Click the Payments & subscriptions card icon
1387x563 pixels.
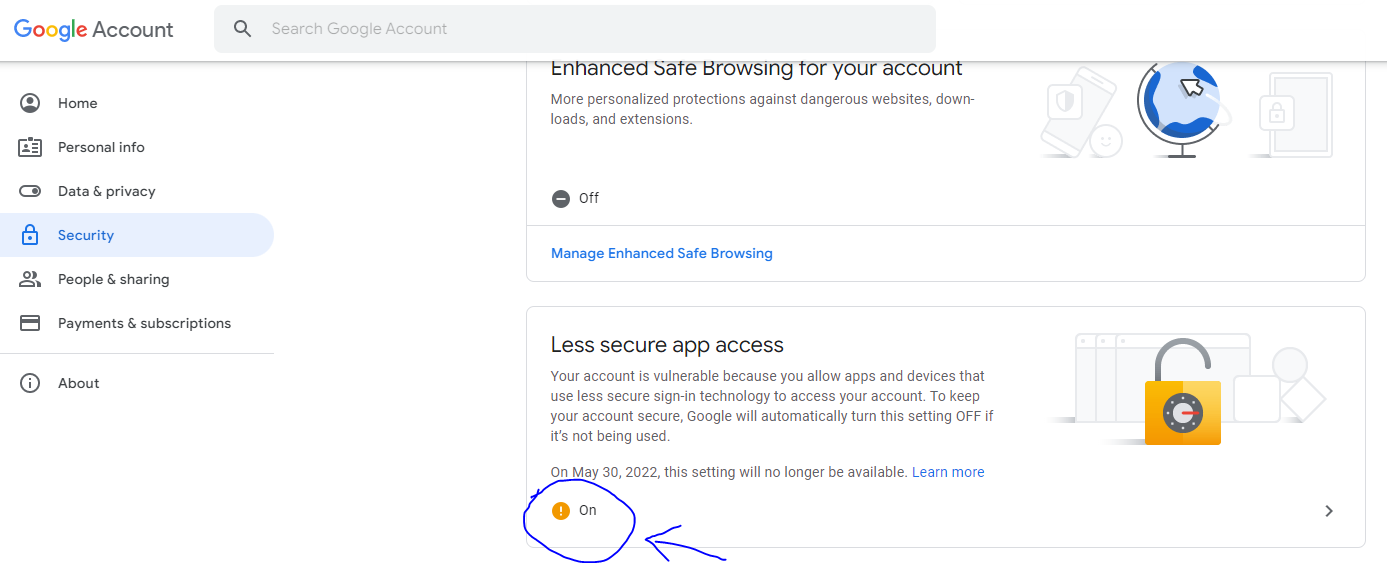30,323
